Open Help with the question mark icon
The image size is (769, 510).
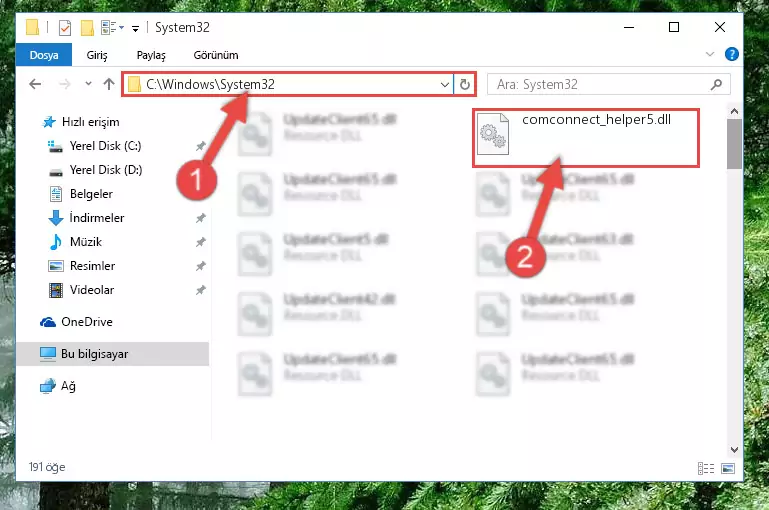pyautogui.click(x=732, y=54)
